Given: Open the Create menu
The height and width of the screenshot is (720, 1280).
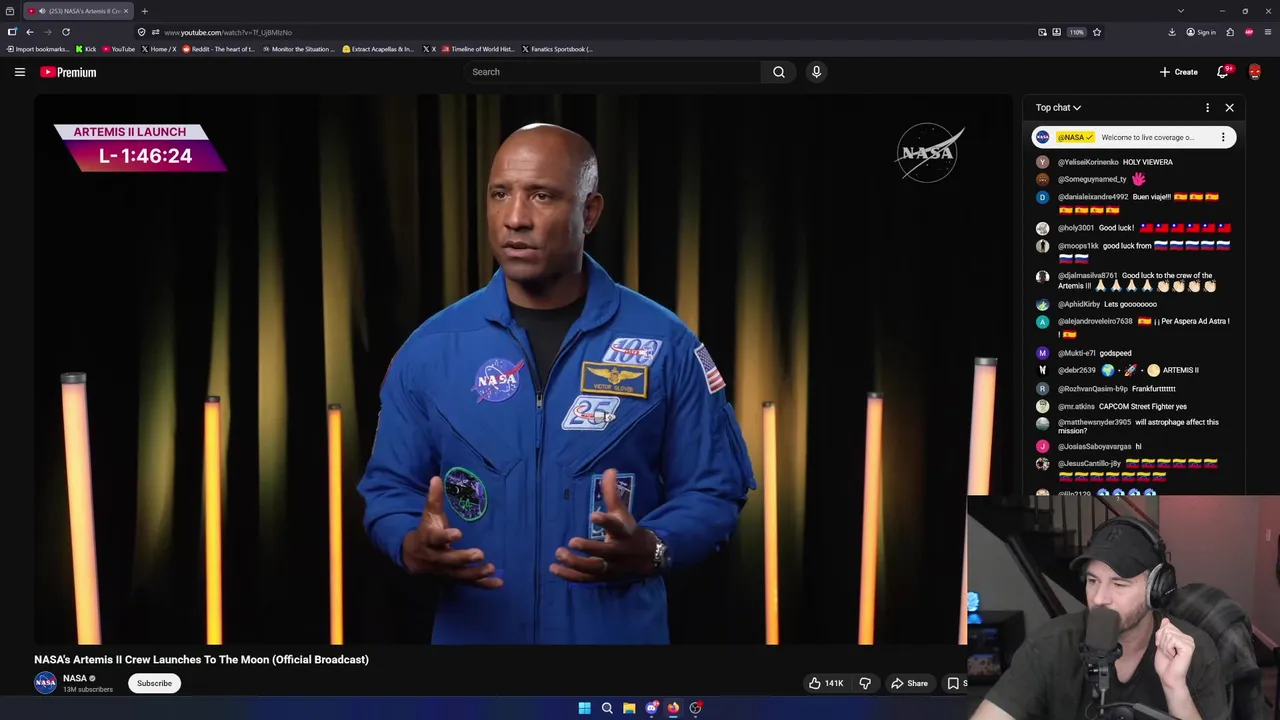Looking at the screenshot, I should (x=1178, y=72).
